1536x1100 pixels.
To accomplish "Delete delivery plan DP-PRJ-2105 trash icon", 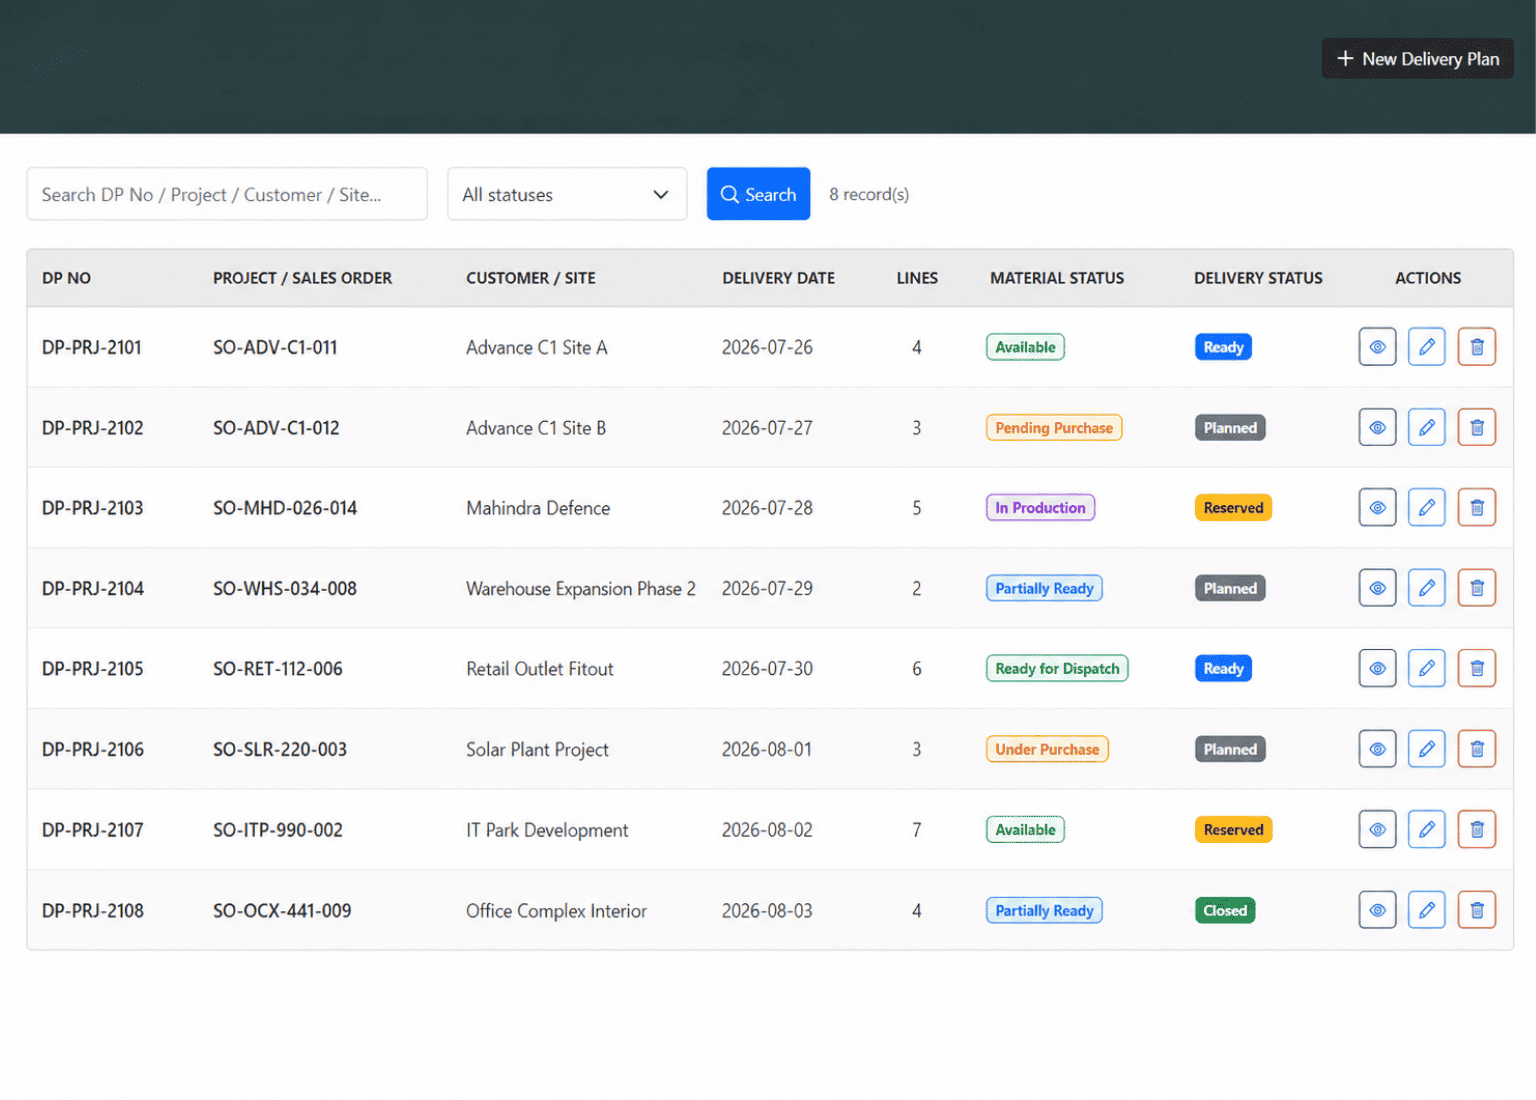I will 1477,668.
